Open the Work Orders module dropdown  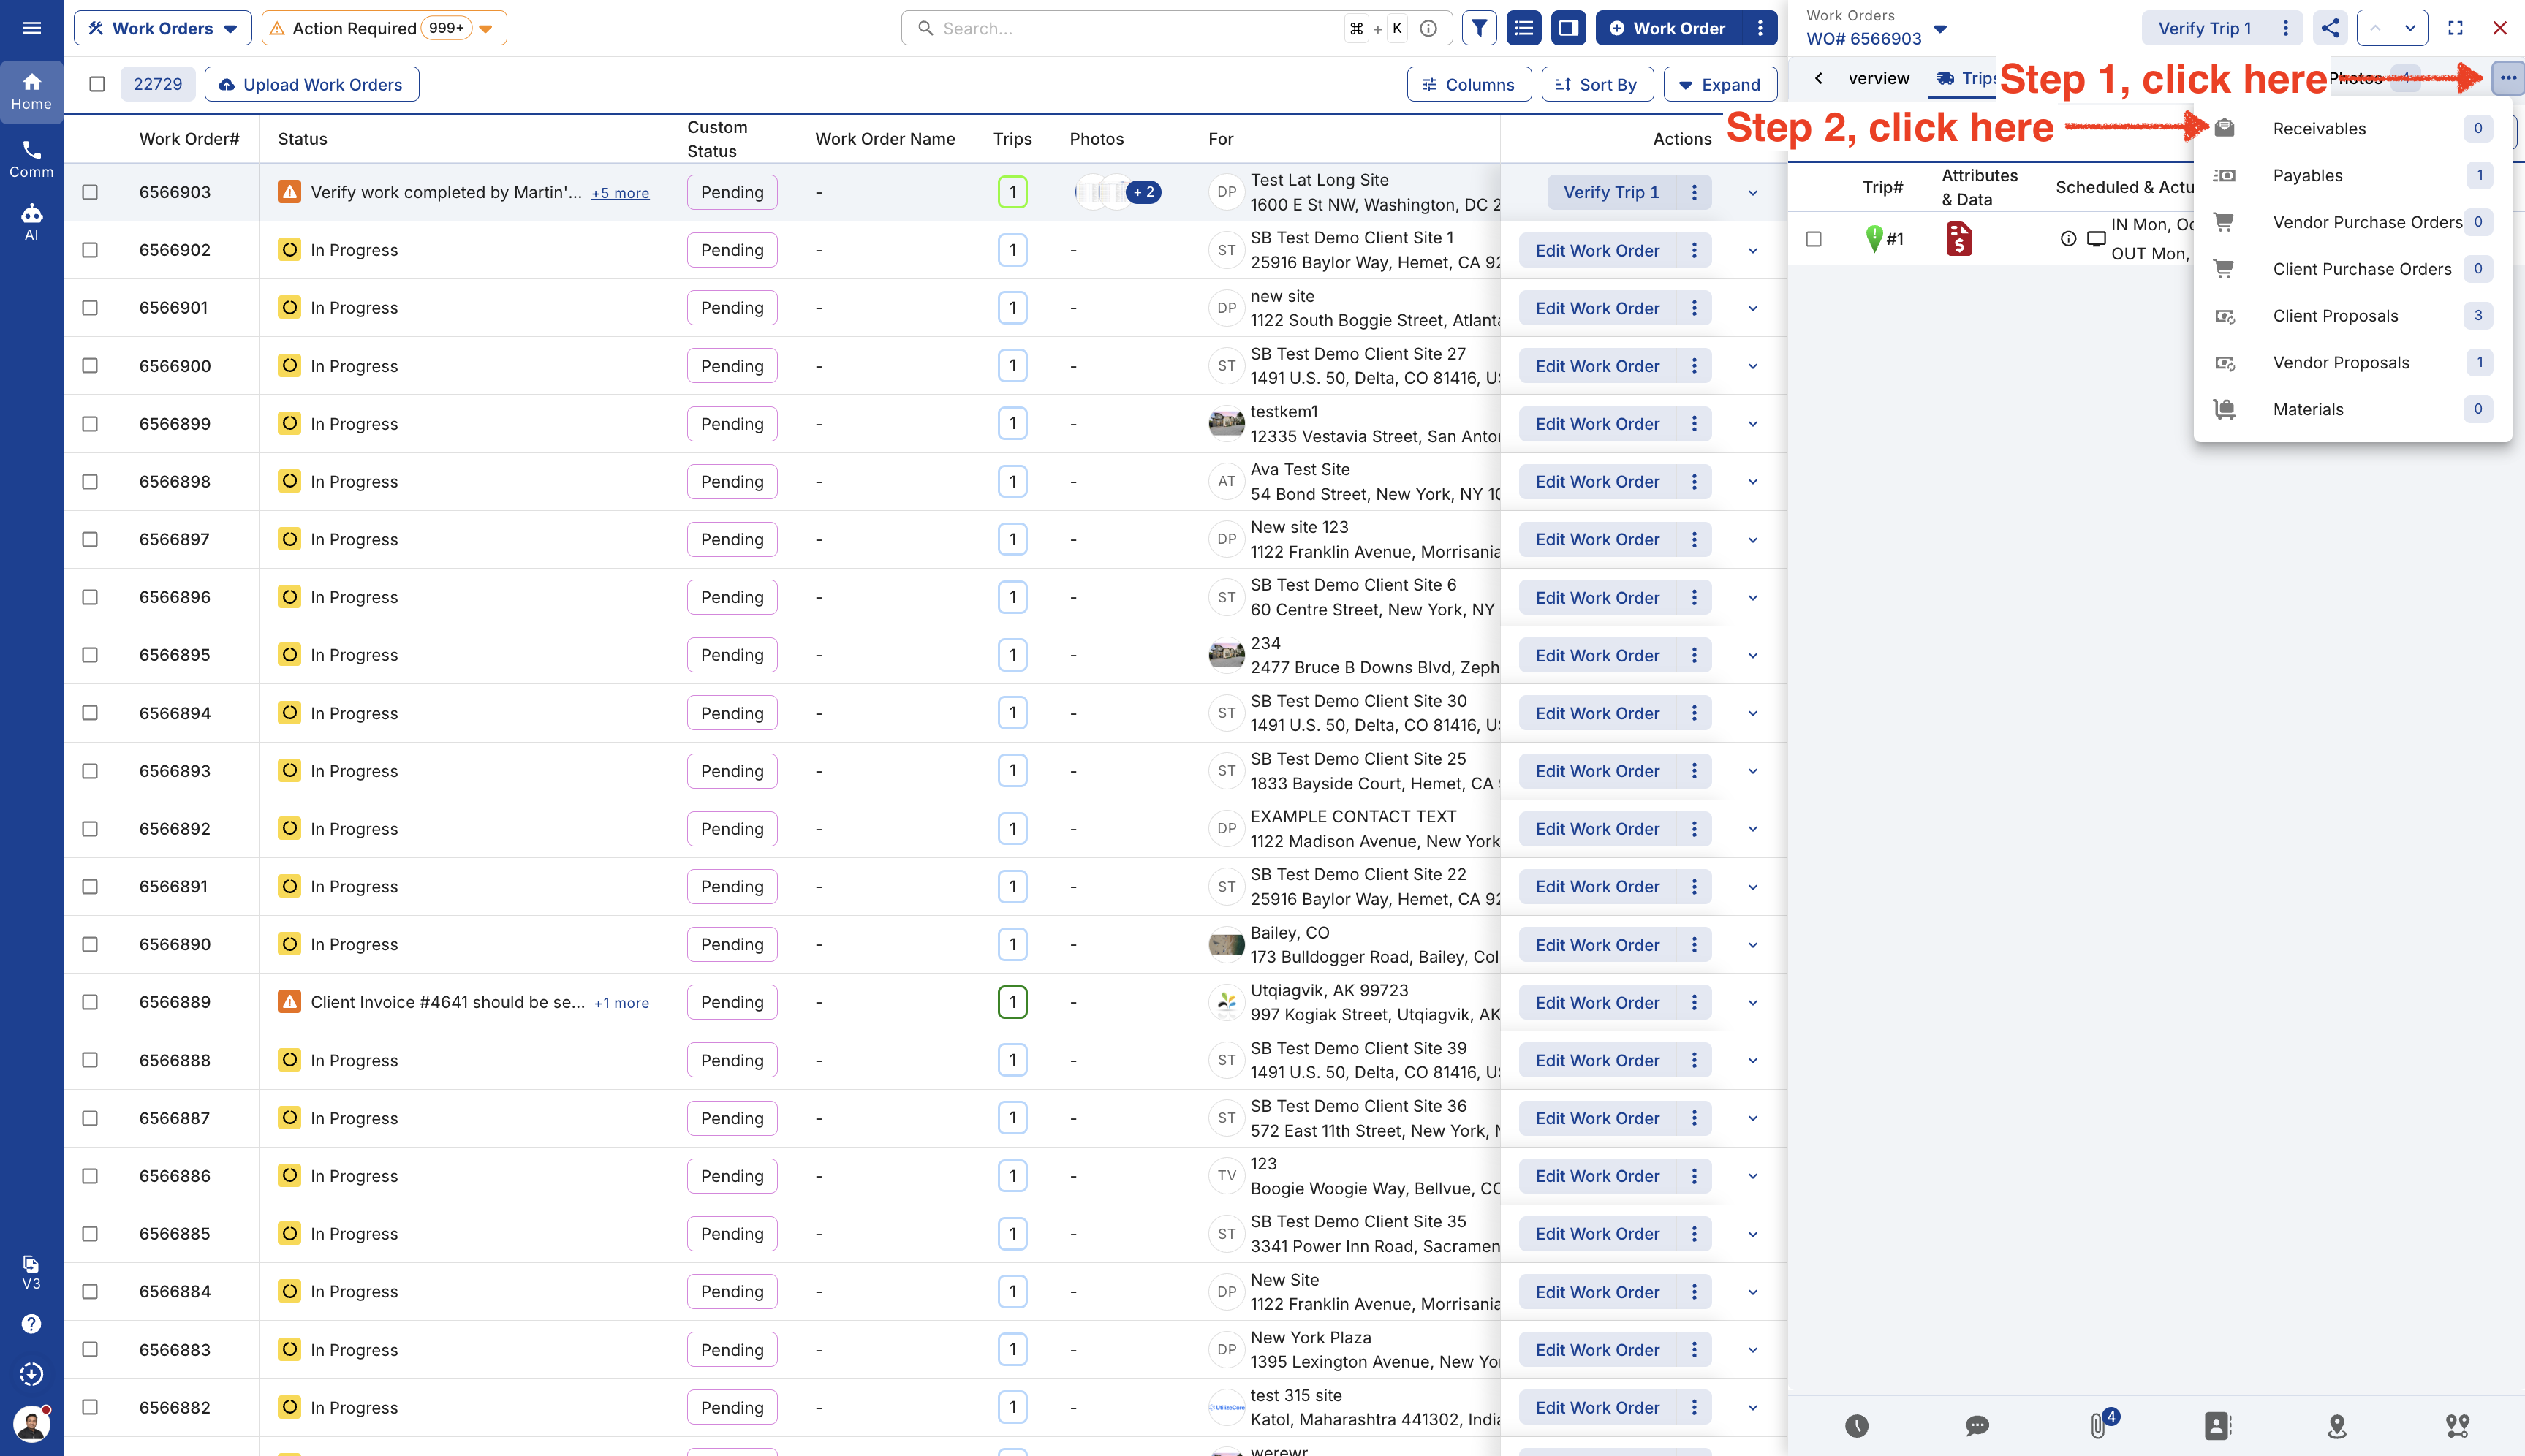click(x=162, y=28)
